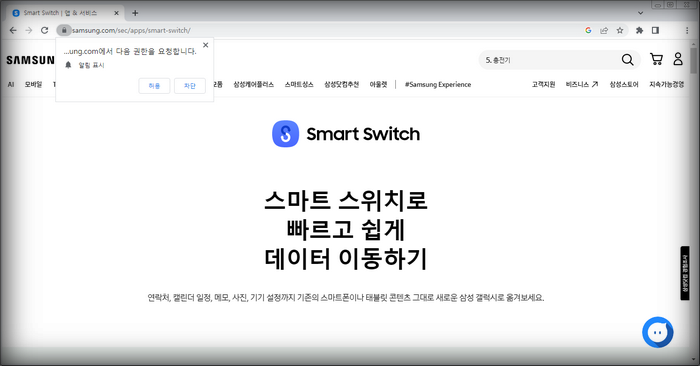Image resolution: width=700 pixels, height=366 pixels.
Task: Click the Samsung logo
Action: pyautogui.click(x=30, y=60)
